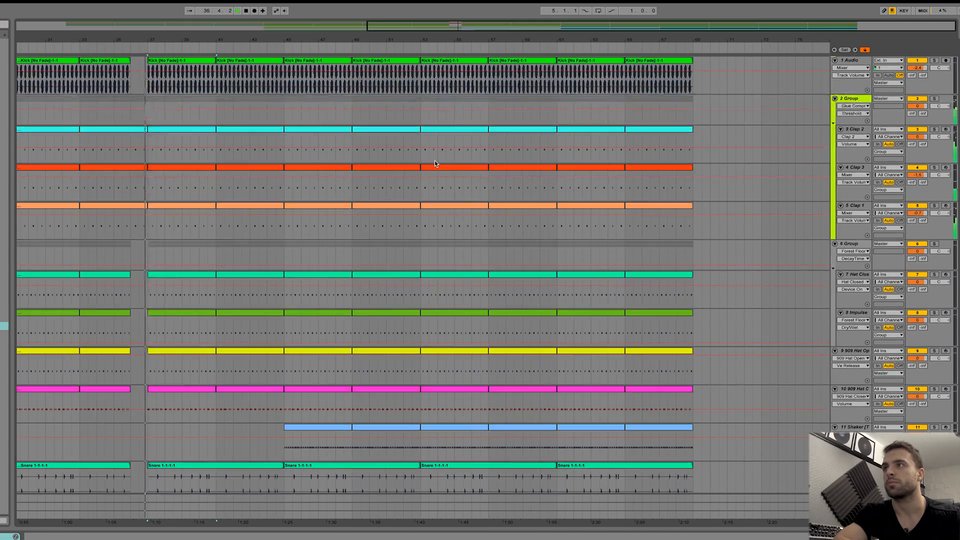Solo the 1 Audio track
Image resolution: width=960 pixels, height=540 pixels.
[934, 60]
